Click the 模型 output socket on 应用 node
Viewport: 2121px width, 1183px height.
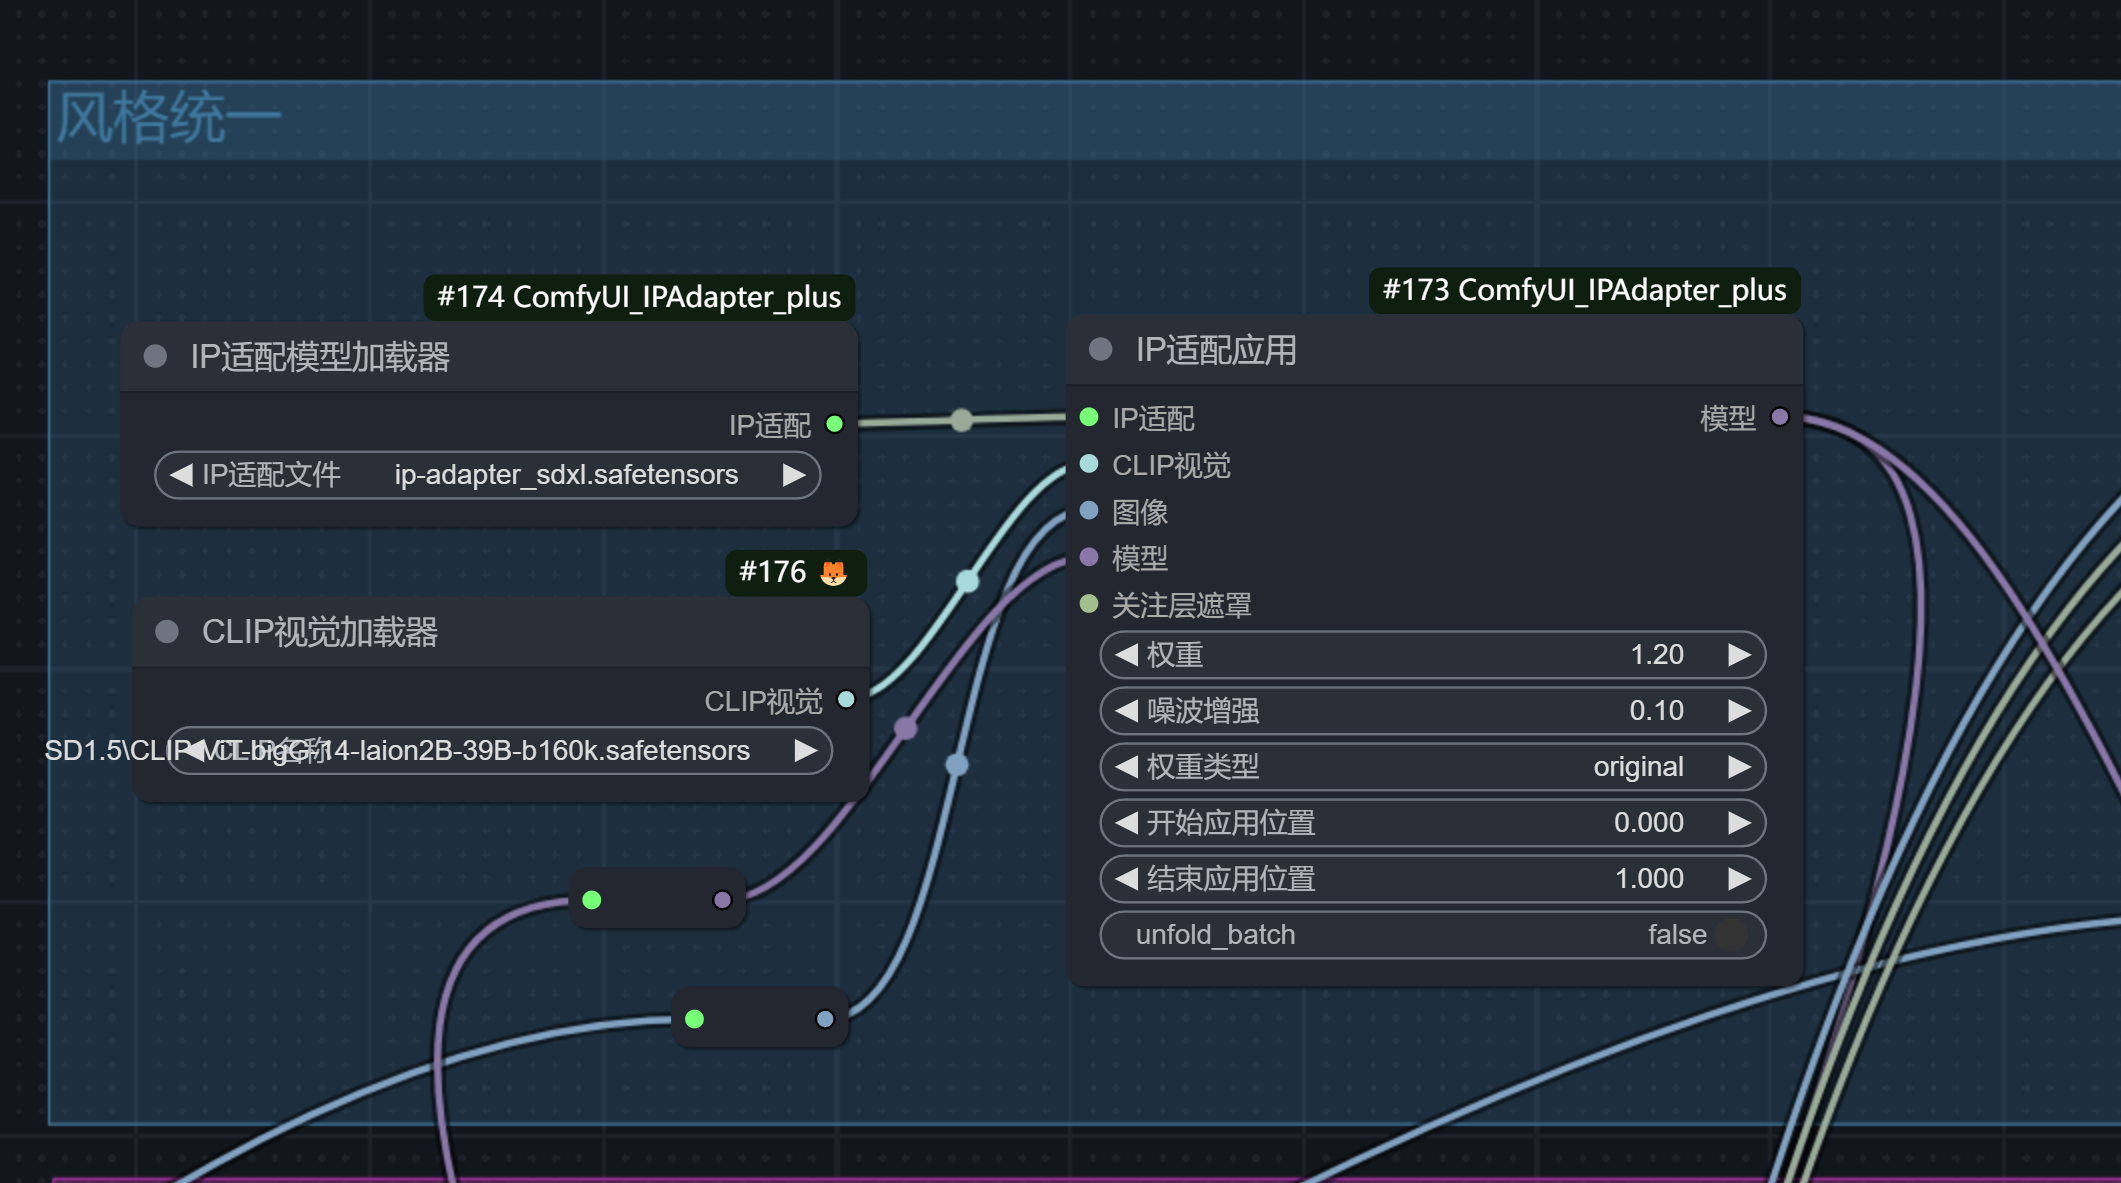tap(1780, 417)
